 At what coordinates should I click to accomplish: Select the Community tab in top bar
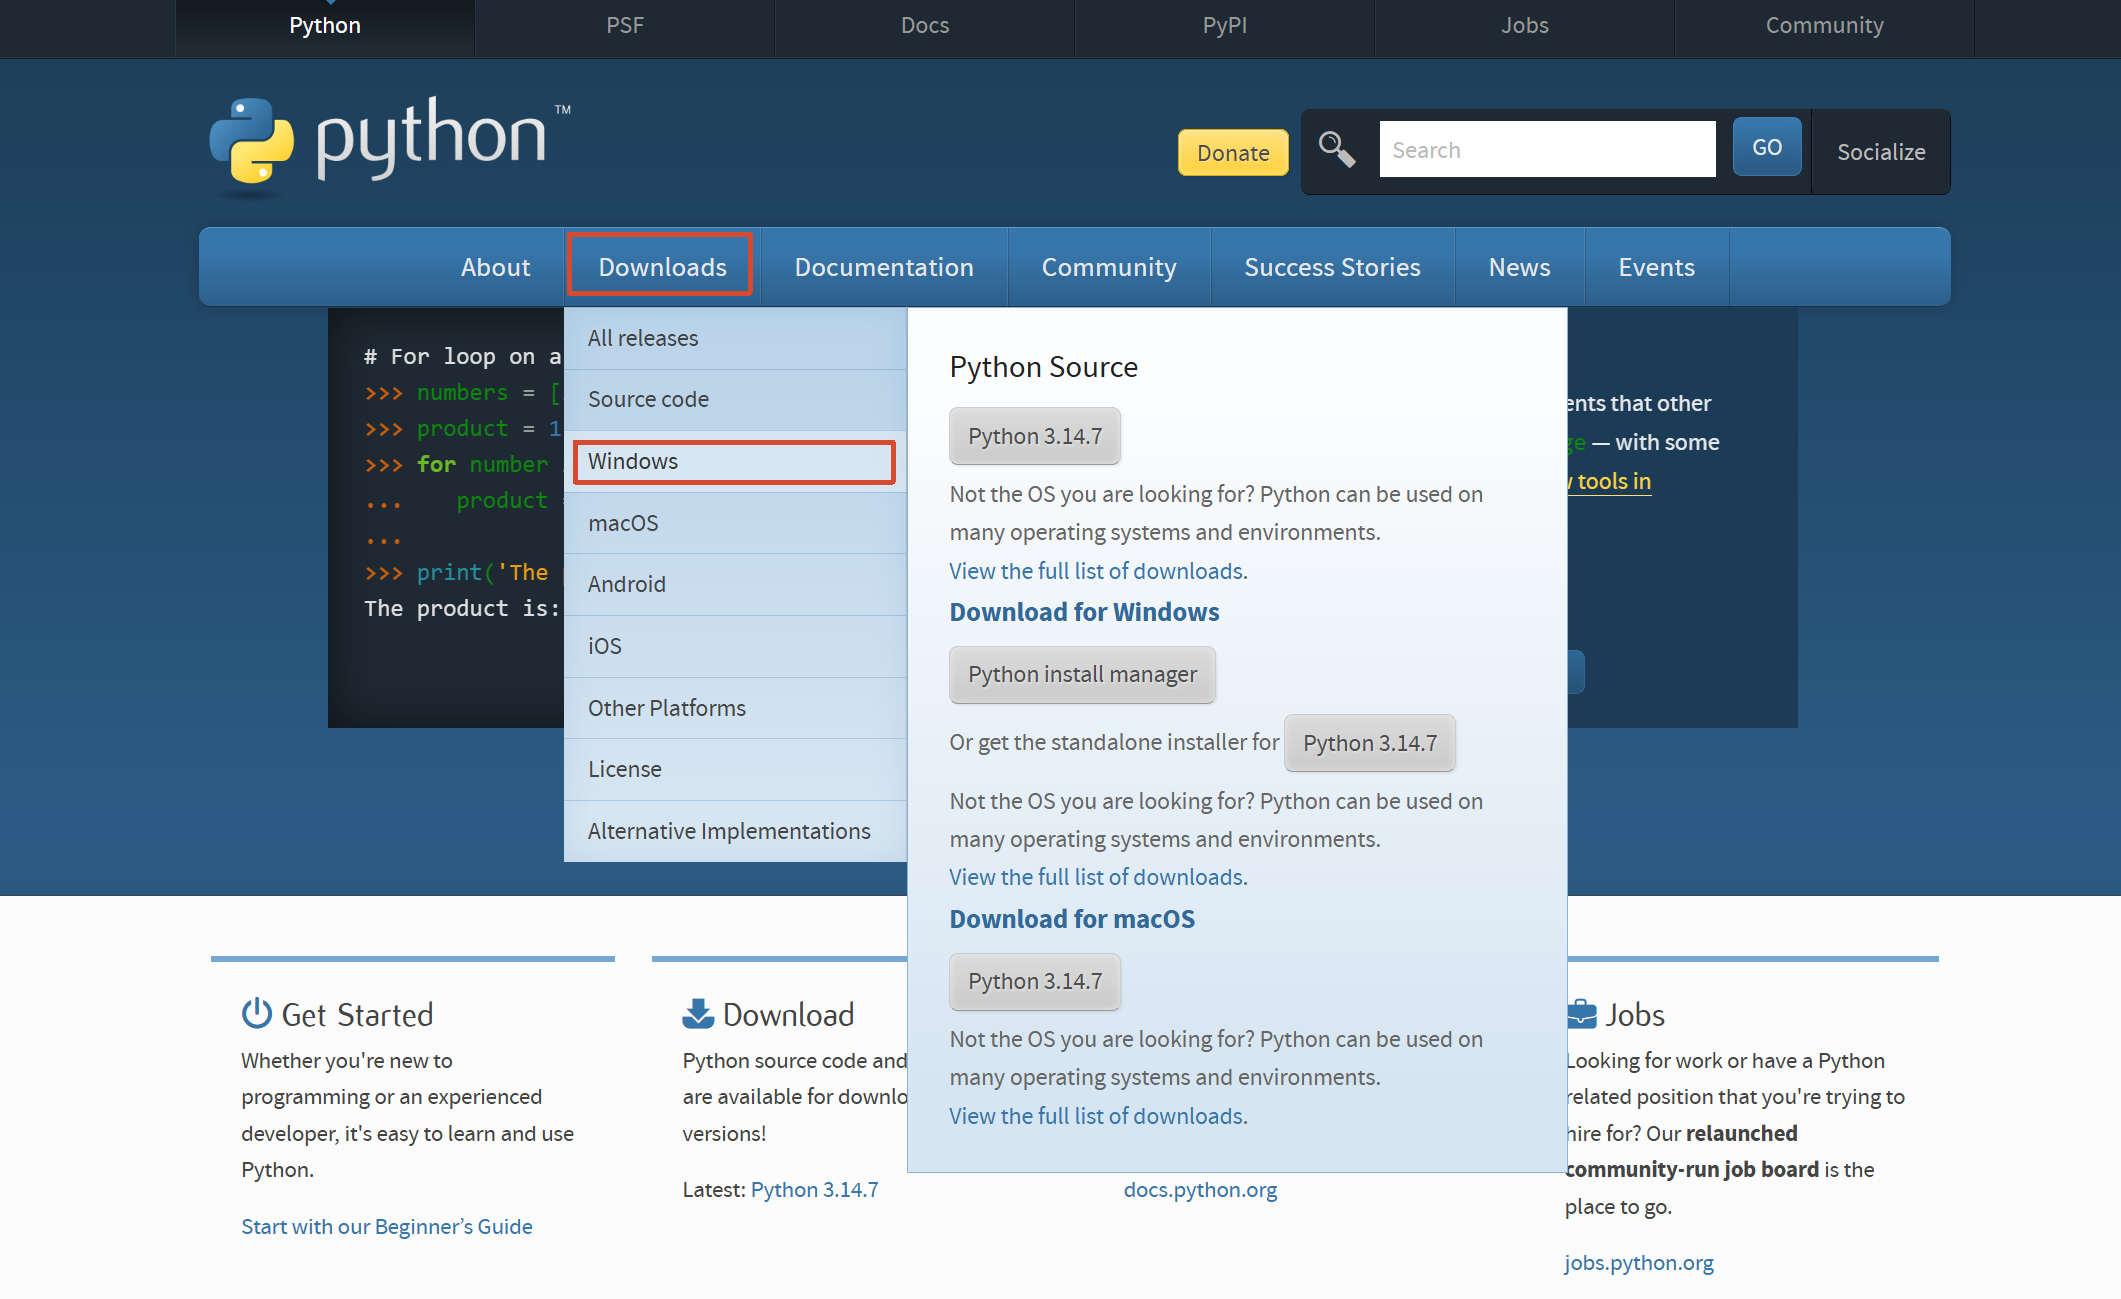coord(1825,25)
